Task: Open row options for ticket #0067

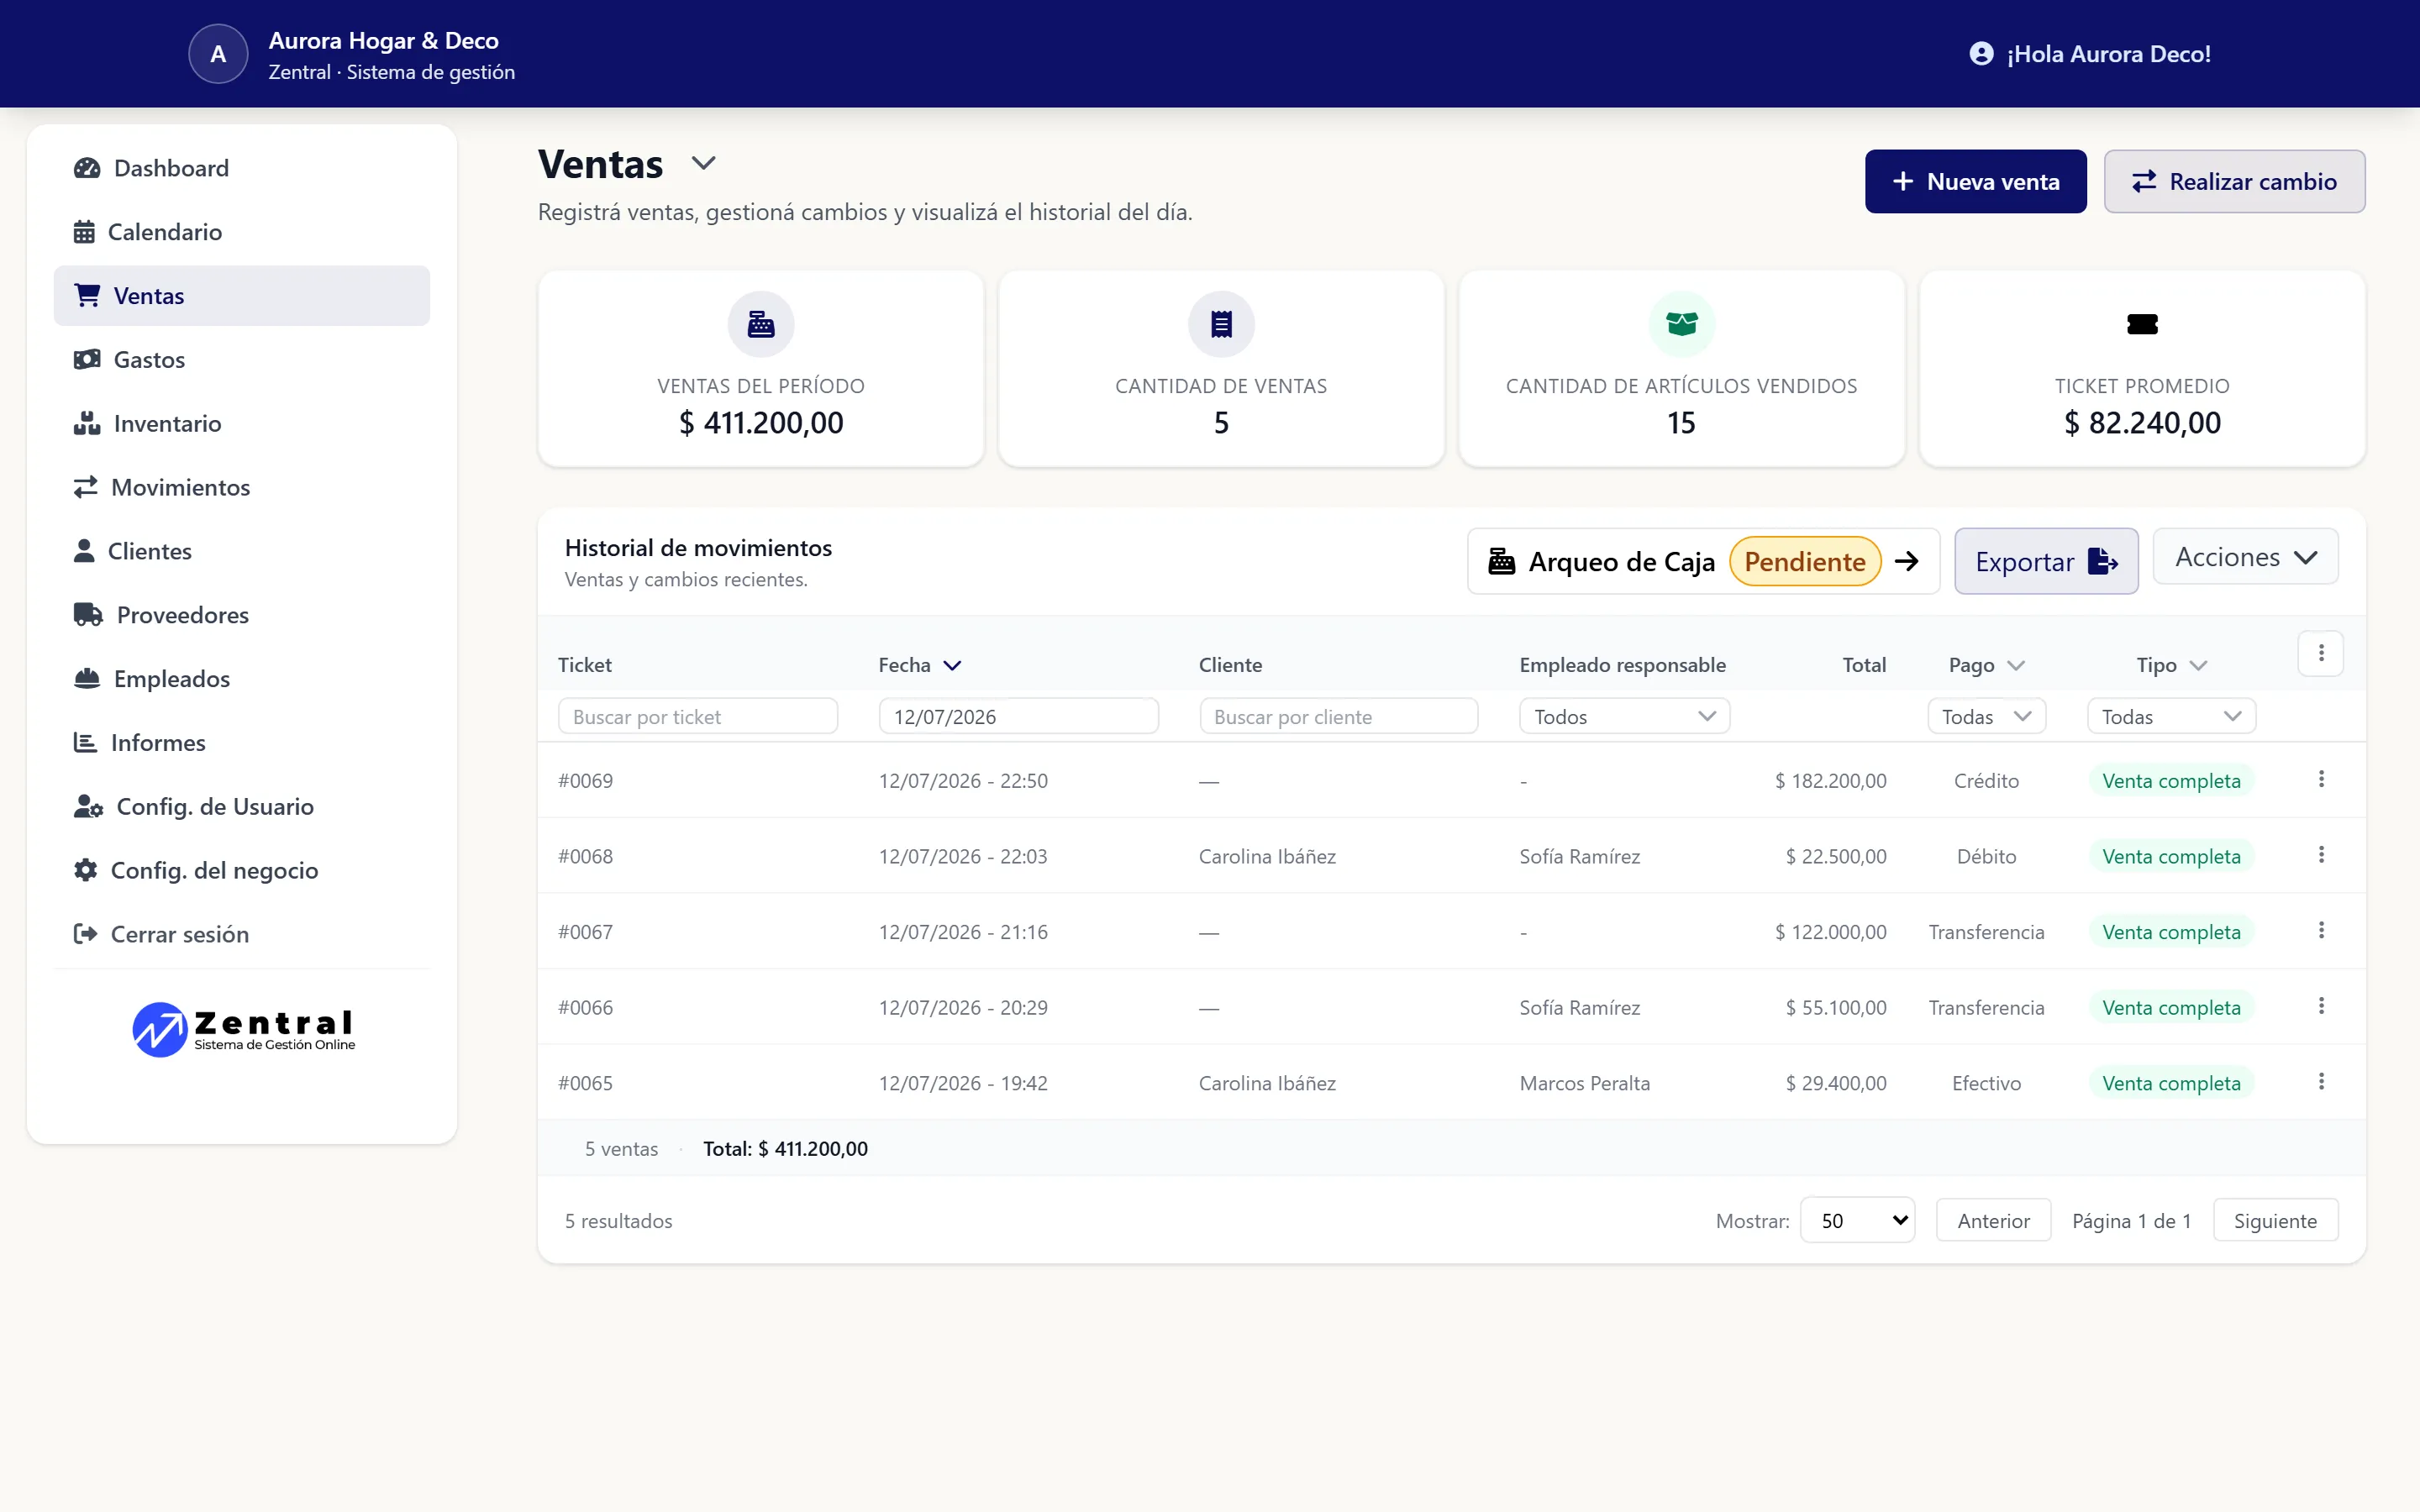Action: 2321,931
